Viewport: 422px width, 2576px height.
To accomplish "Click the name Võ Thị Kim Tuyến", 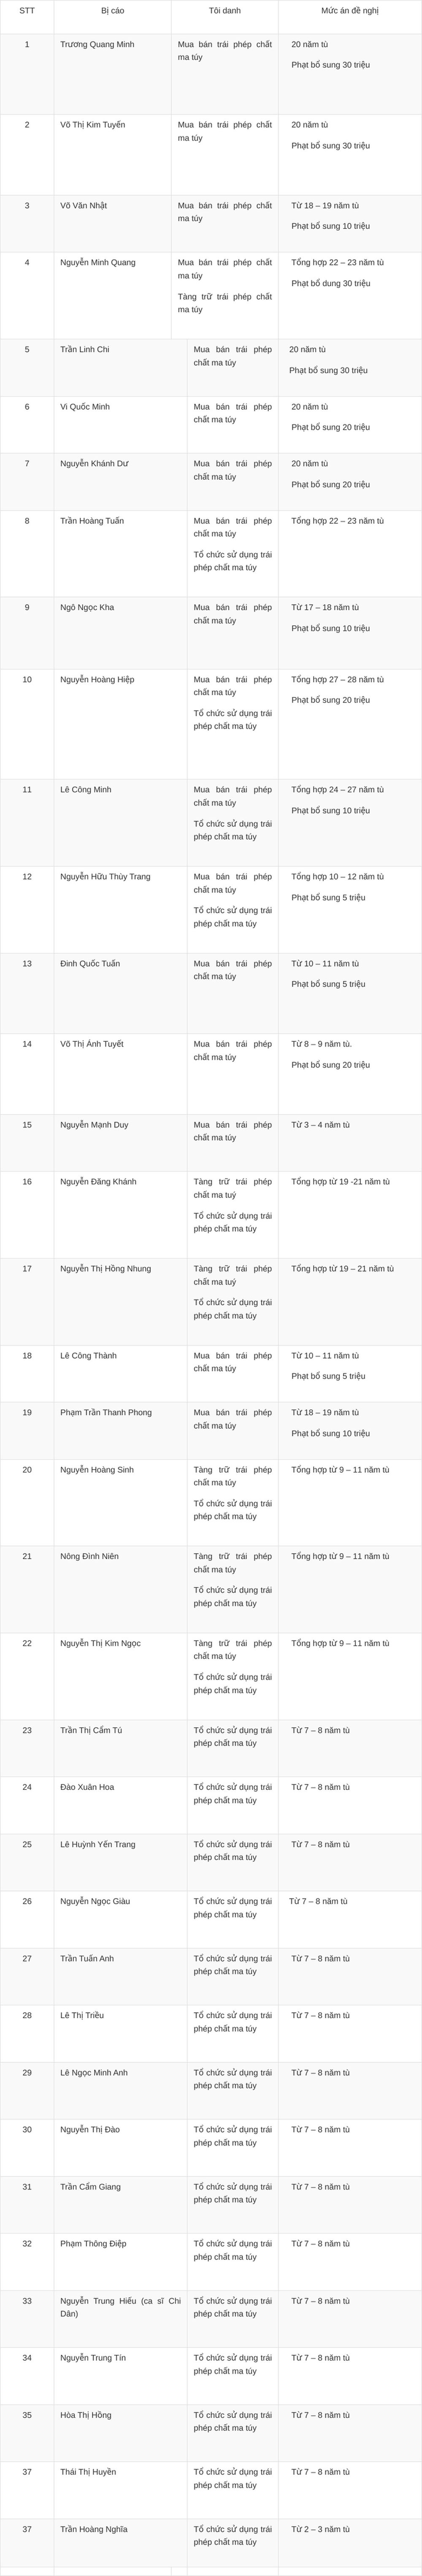I will 92,125.
